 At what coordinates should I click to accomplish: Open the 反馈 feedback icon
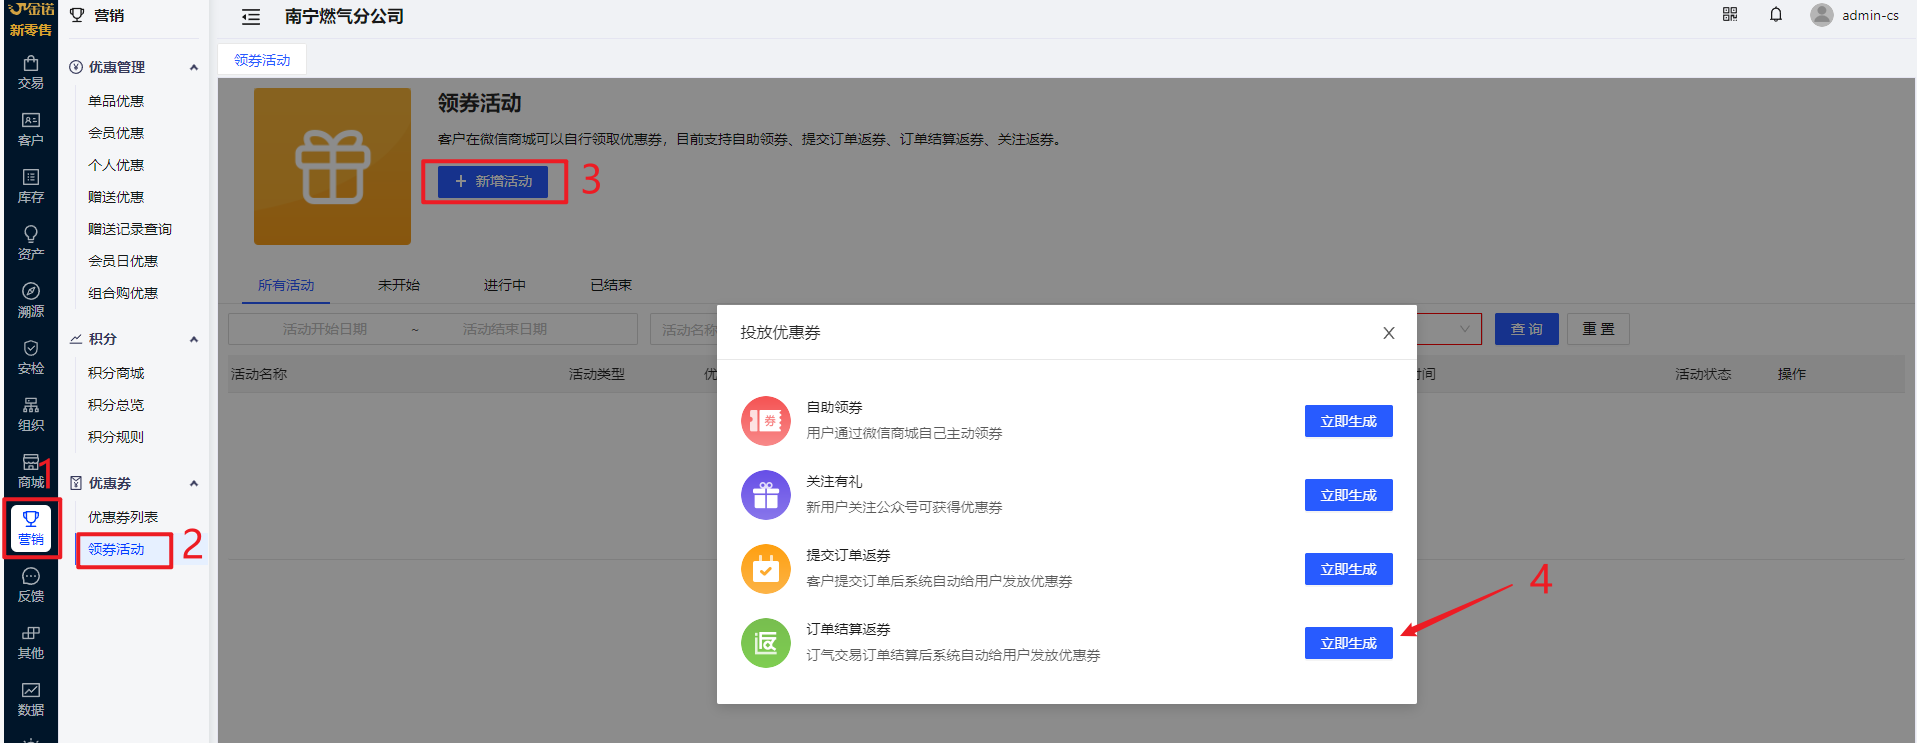(30, 585)
